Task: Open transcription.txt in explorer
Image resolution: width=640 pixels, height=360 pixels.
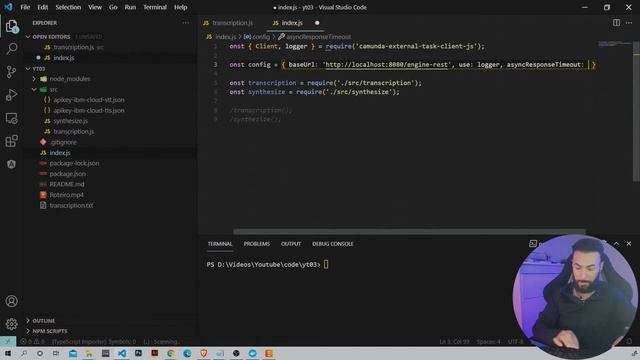Action: pyautogui.click(x=71, y=206)
